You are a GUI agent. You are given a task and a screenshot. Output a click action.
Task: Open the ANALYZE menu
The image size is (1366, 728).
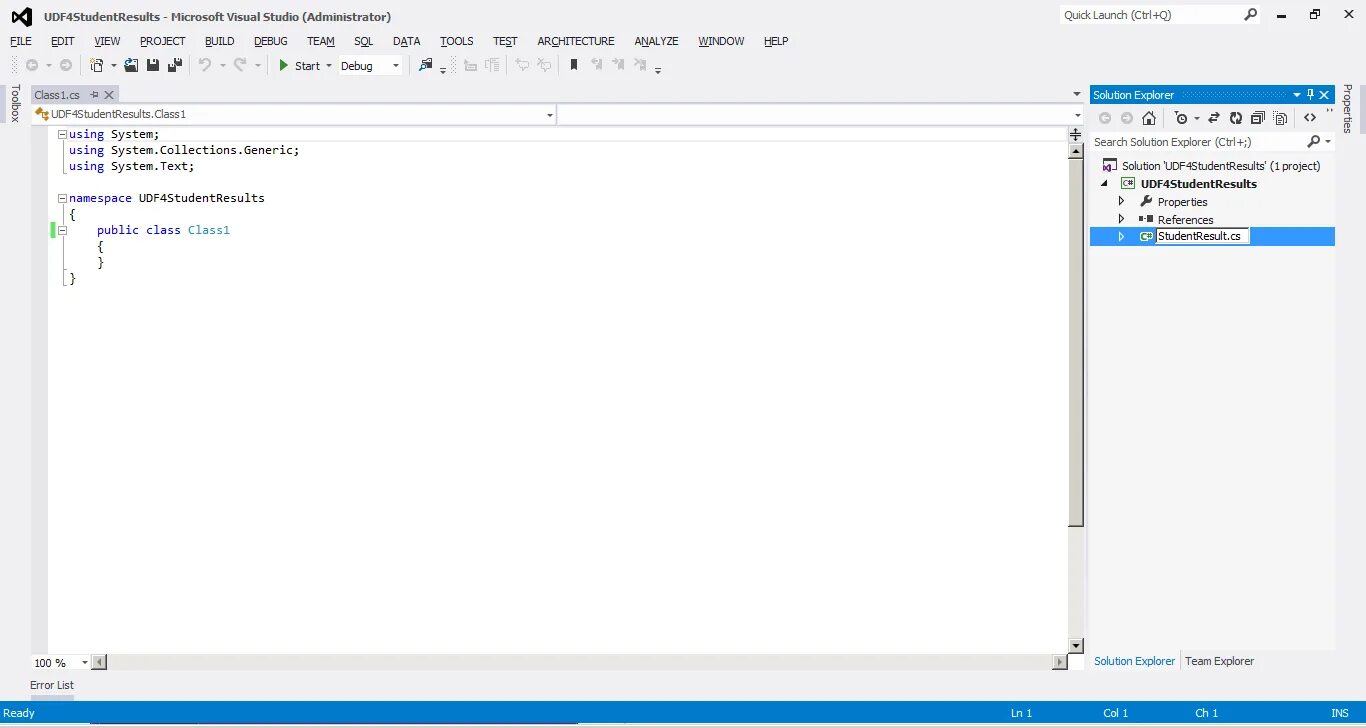[x=656, y=41]
